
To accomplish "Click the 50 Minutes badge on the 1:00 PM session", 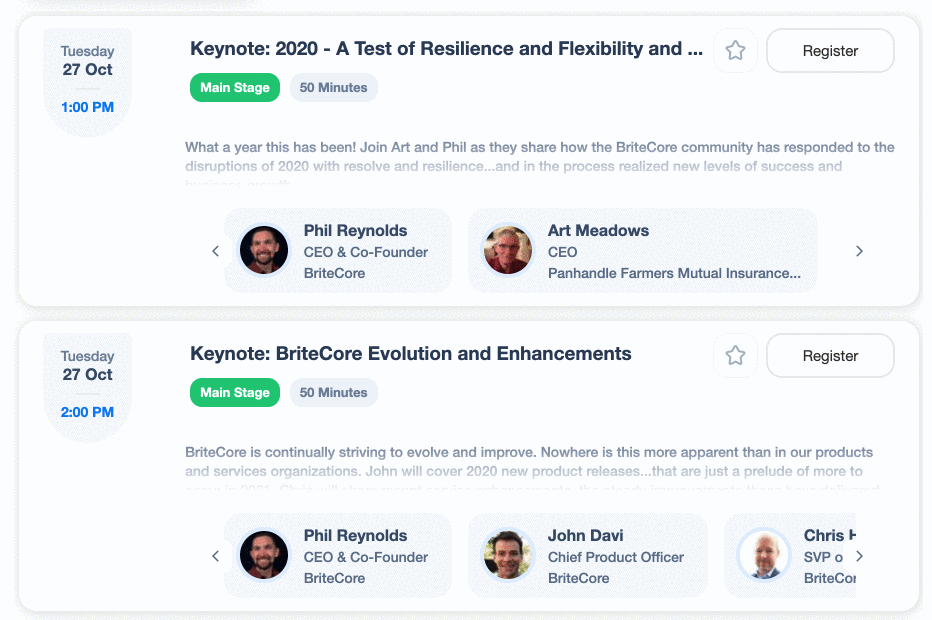I will (x=333, y=87).
